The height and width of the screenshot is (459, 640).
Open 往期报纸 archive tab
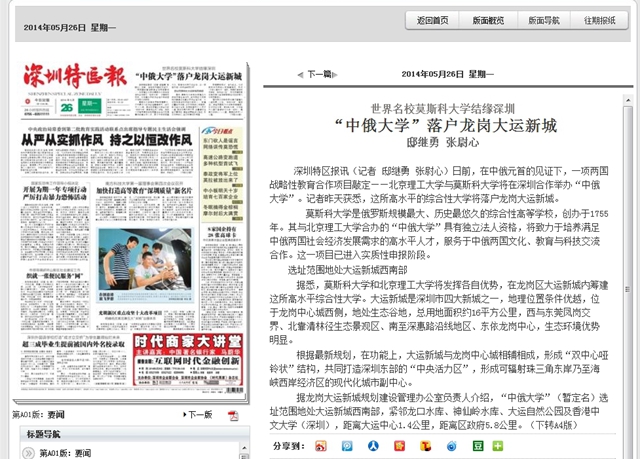click(x=600, y=20)
